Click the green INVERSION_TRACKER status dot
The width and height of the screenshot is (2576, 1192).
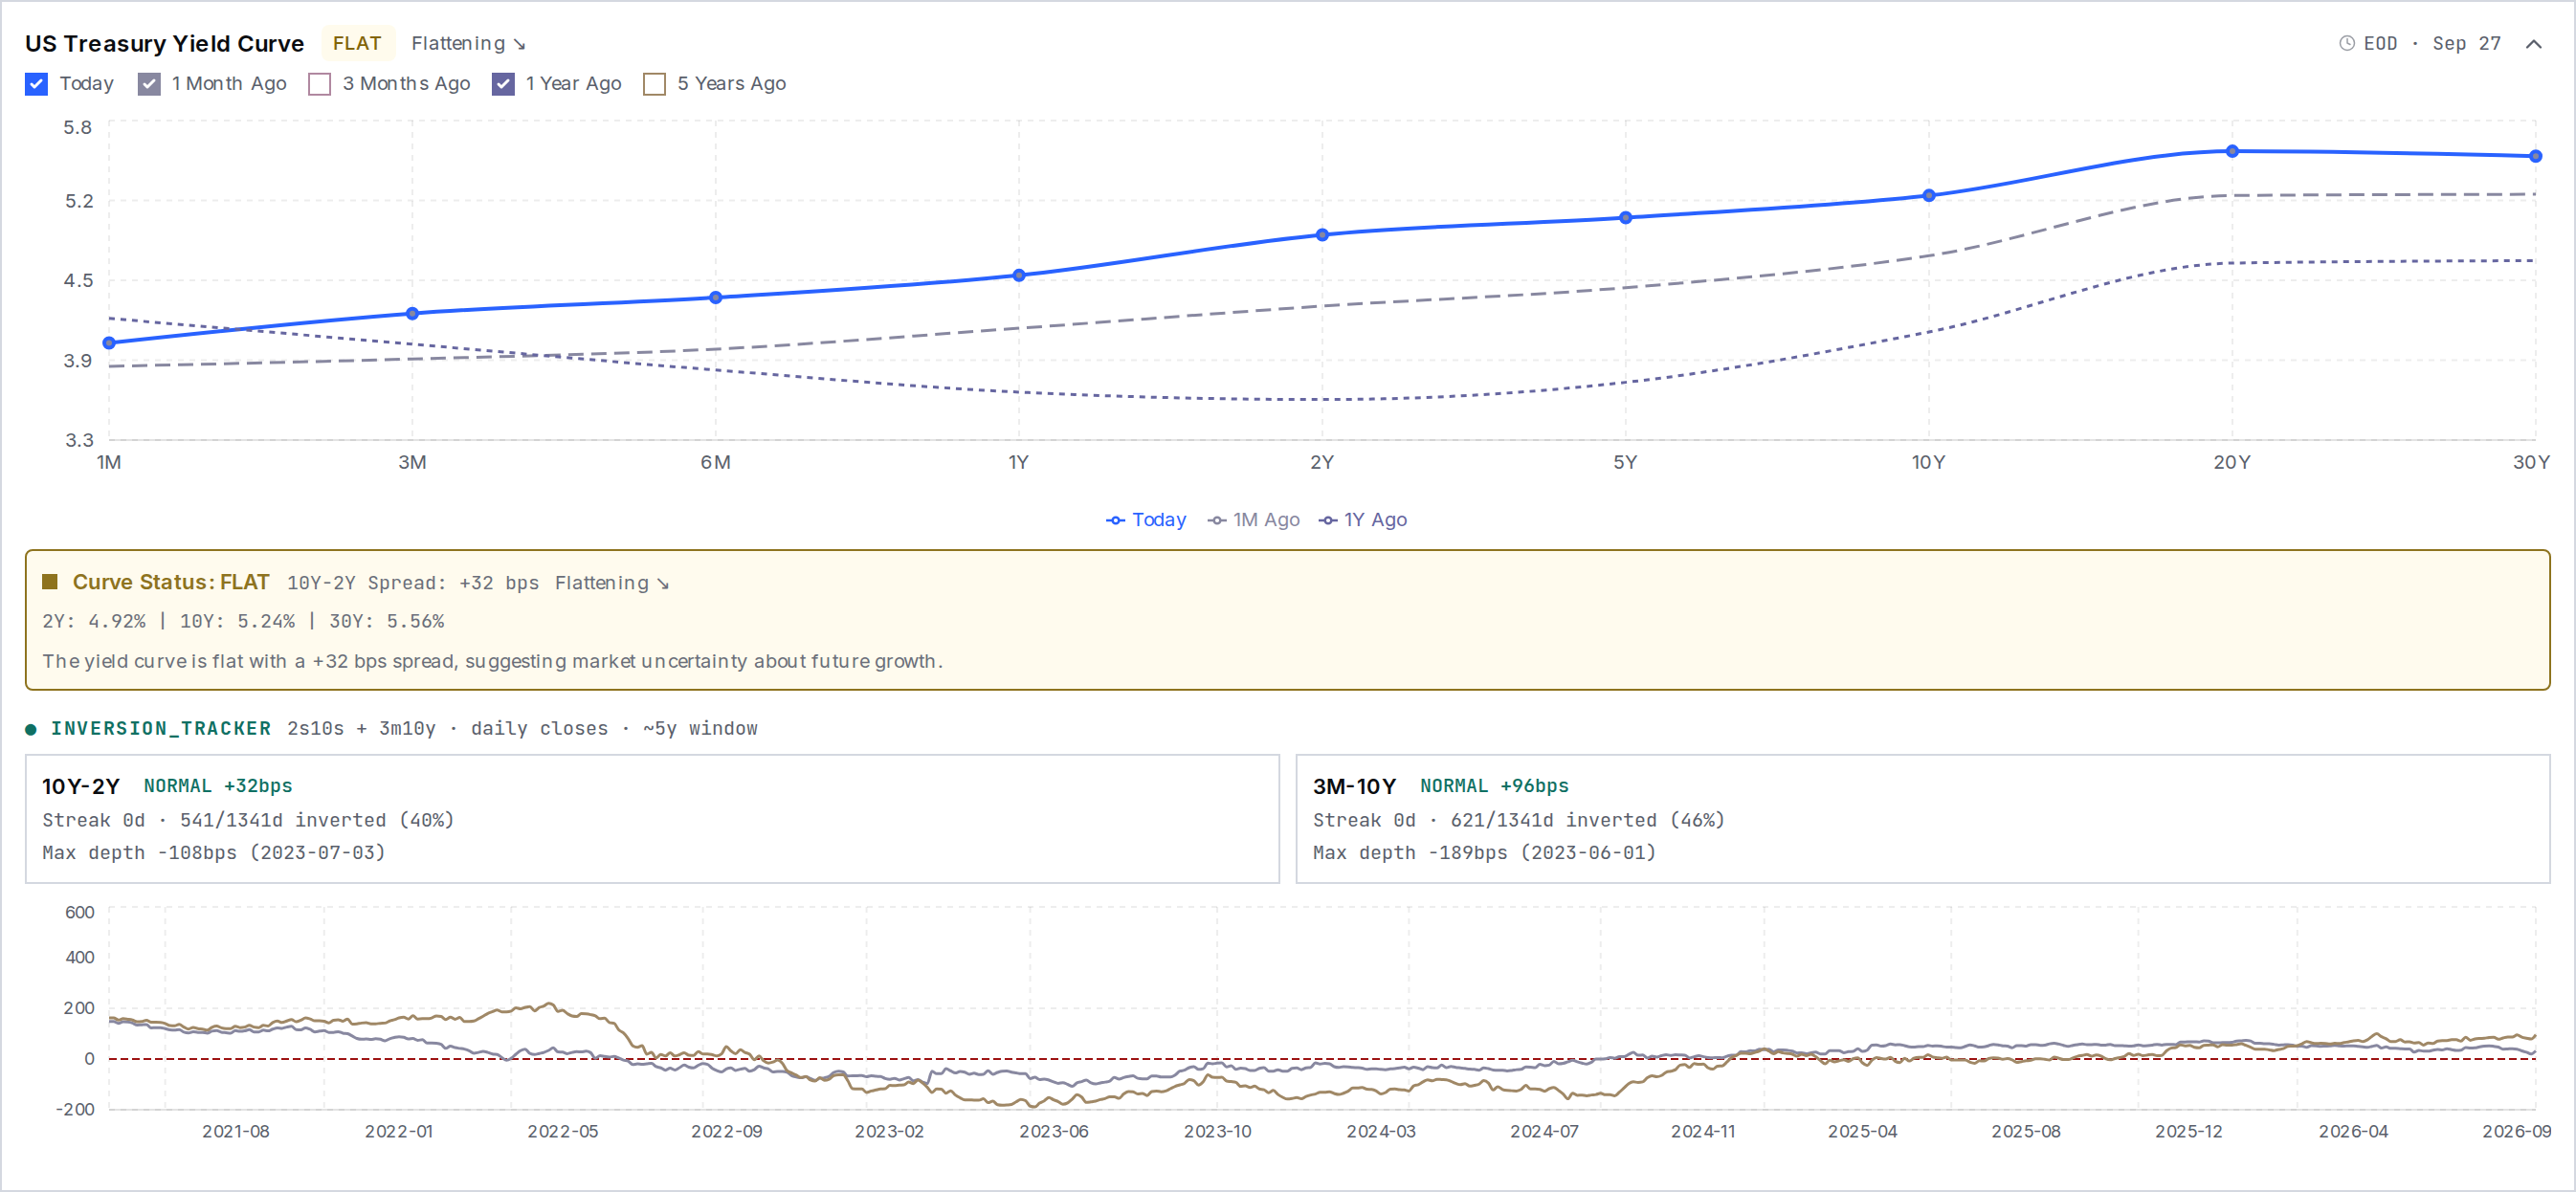coord(31,729)
